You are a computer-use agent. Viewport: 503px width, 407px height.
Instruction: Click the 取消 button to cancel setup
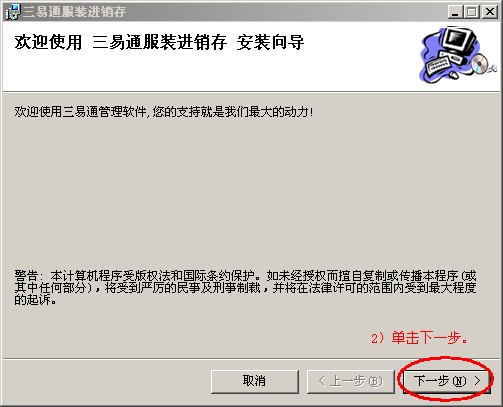pos(255,381)
